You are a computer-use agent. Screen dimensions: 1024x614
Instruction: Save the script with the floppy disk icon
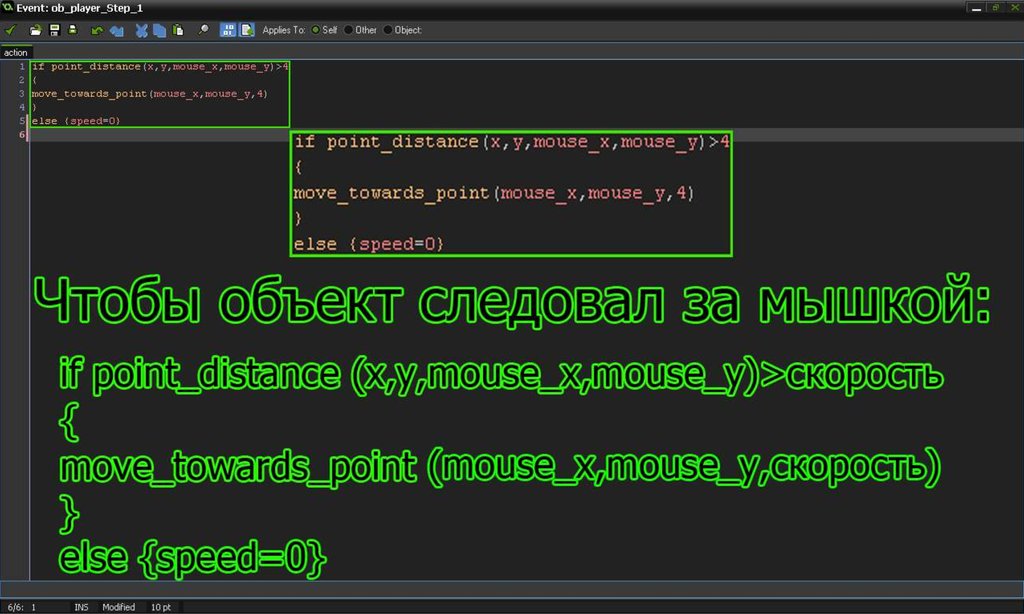tap(54, 30)
